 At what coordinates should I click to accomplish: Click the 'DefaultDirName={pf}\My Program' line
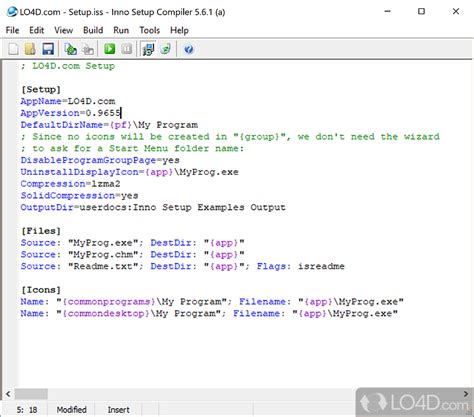pos(109,125)
